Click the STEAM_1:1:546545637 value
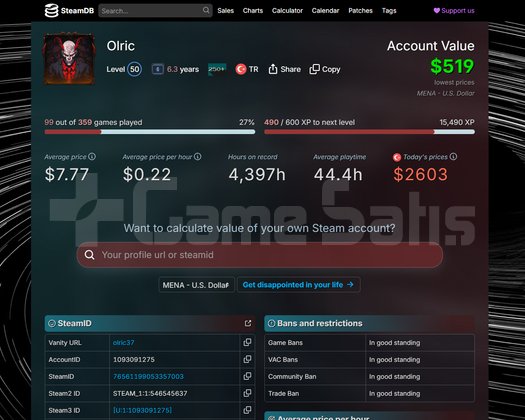Image resolution: width=525 pixels, height=420 pixels. pos(150,393)
